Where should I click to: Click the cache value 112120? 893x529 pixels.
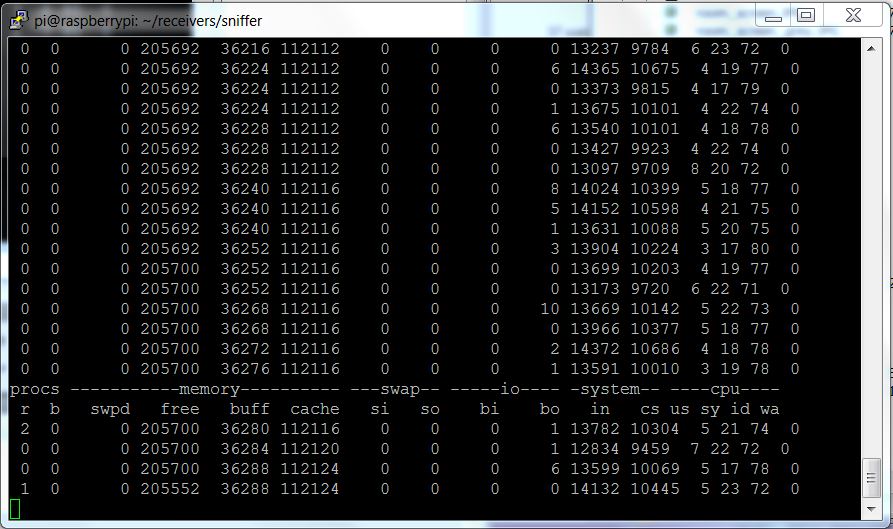click(x=310, y=449)
